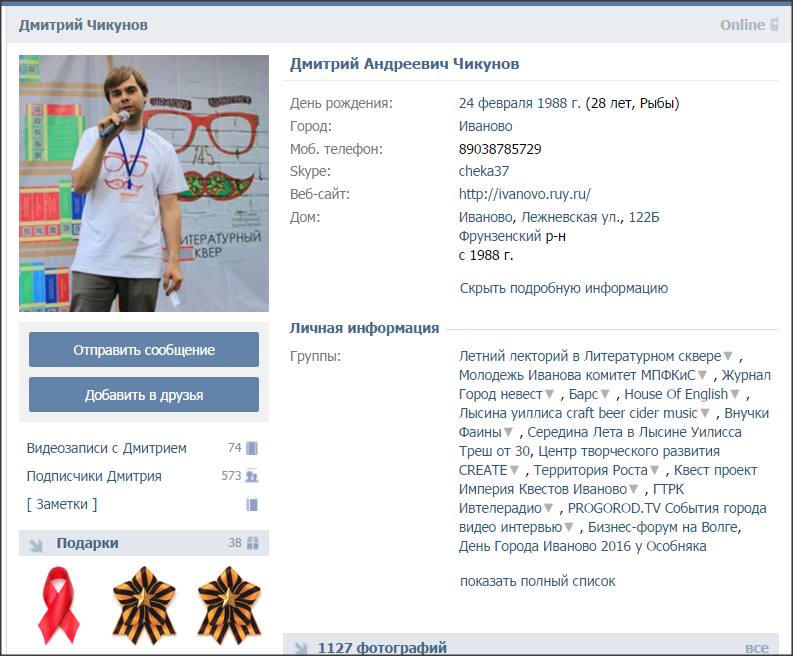Click Скрыть подробную информацию link

564,288
